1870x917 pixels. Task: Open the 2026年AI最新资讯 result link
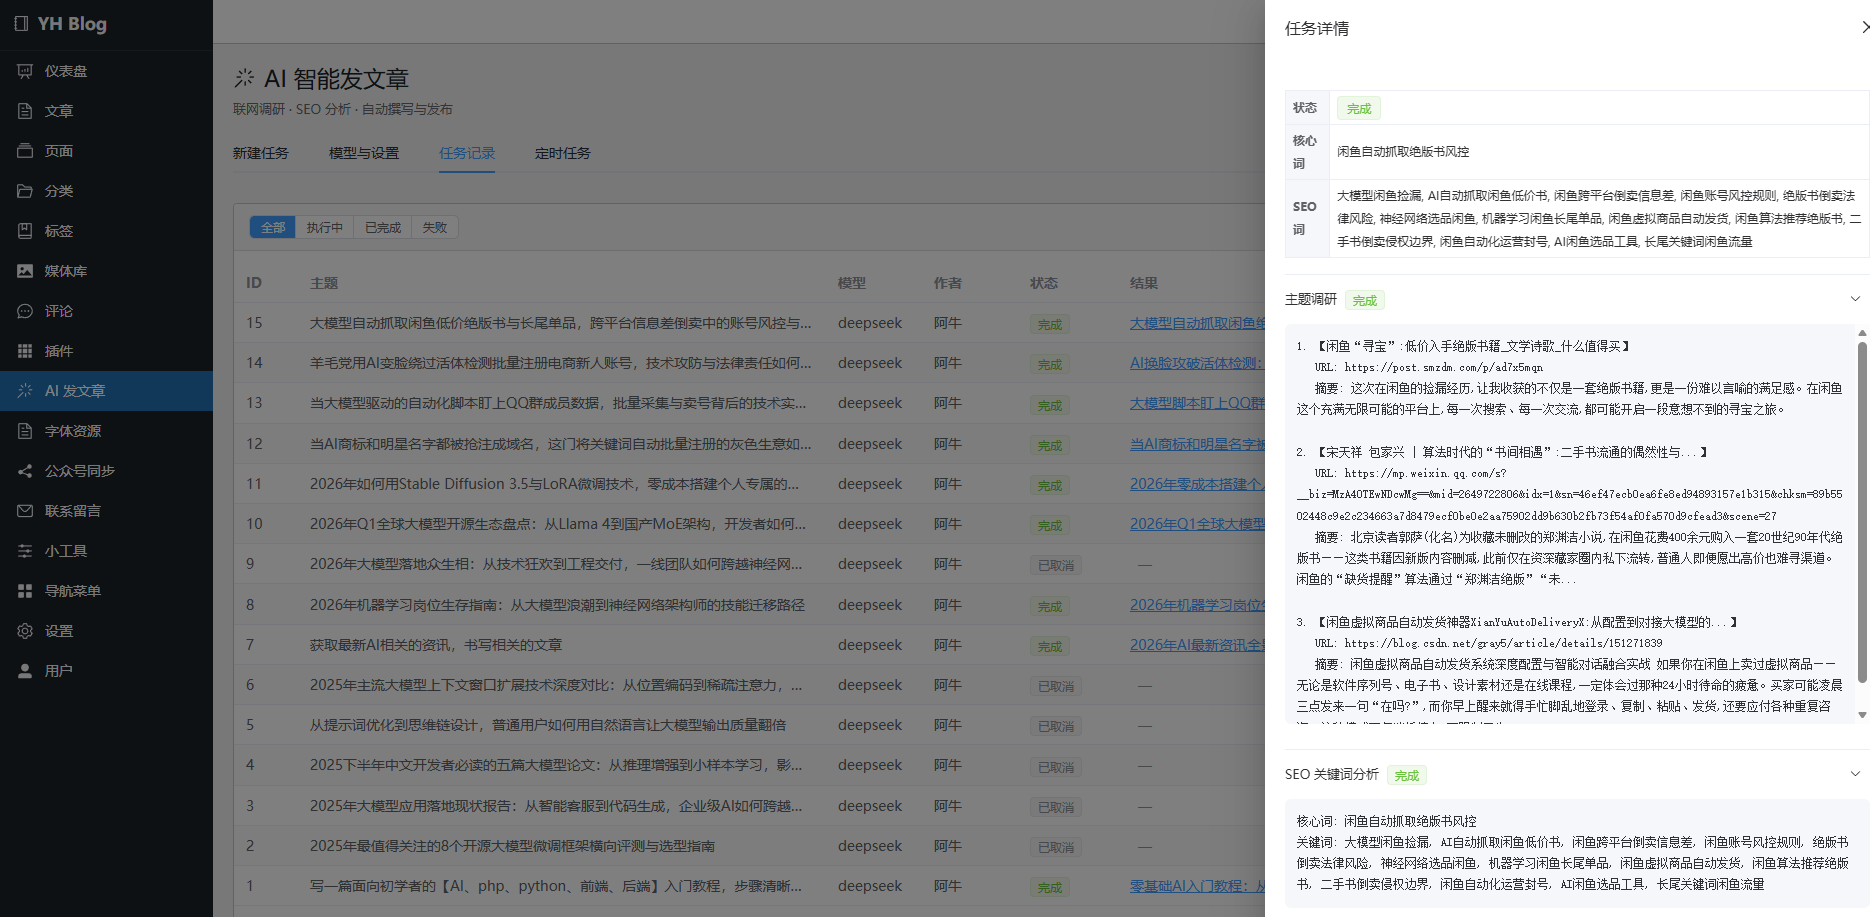tap(1197, 645)
